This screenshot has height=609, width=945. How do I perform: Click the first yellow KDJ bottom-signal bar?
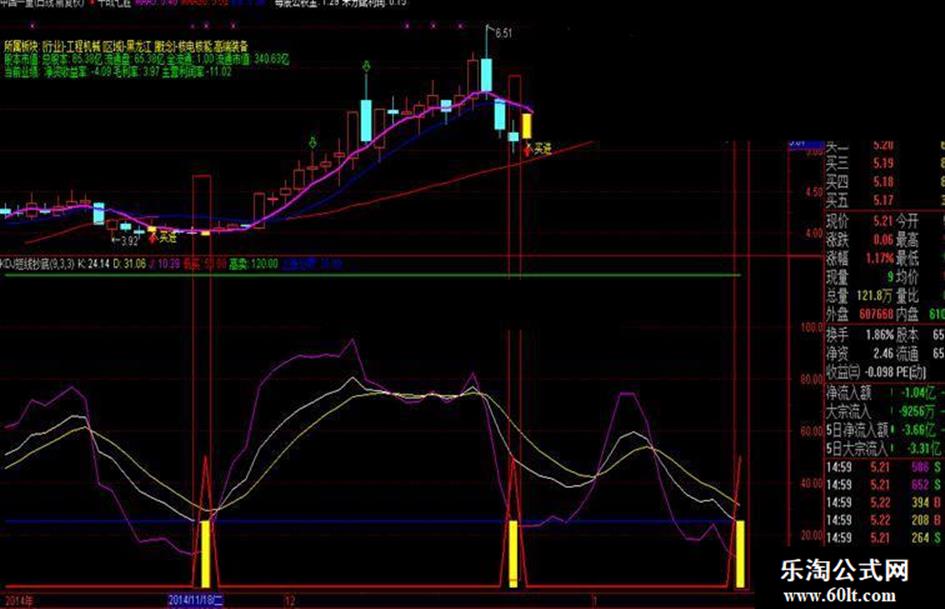tap(206, 554)
